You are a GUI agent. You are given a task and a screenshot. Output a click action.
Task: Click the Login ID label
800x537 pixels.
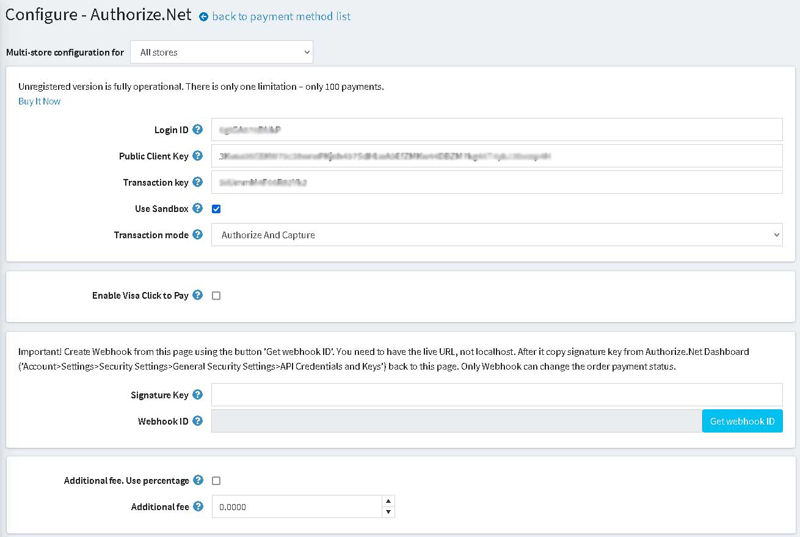171,130
